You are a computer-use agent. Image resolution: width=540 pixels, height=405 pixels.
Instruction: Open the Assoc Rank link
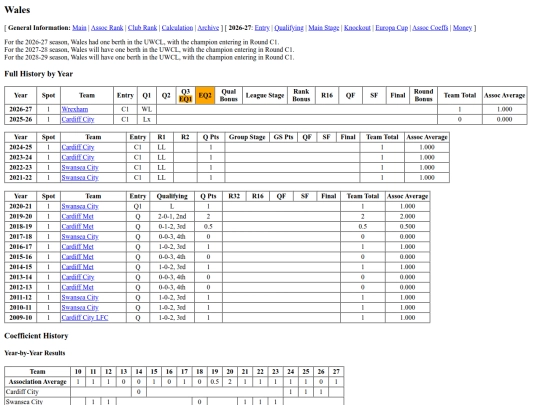(x=107, y=28)
